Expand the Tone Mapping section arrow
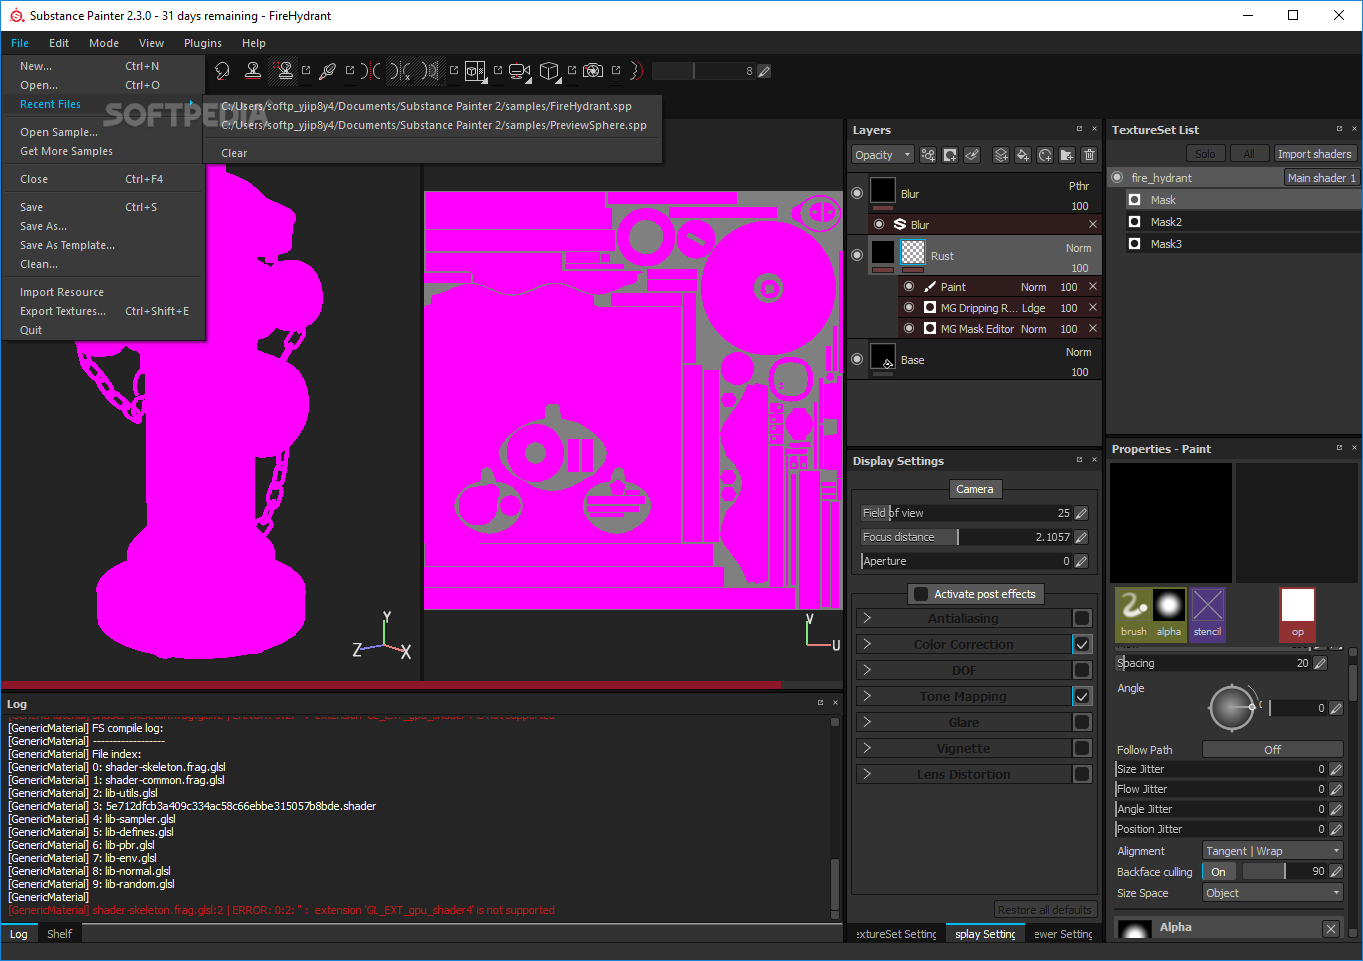The image size is (1363, 961). point(867,696)
